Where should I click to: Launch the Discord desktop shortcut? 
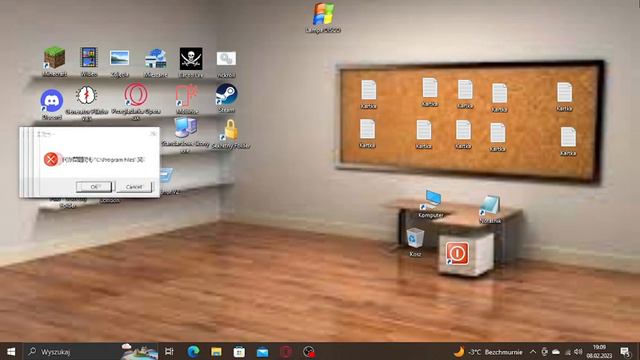point(52,100)
